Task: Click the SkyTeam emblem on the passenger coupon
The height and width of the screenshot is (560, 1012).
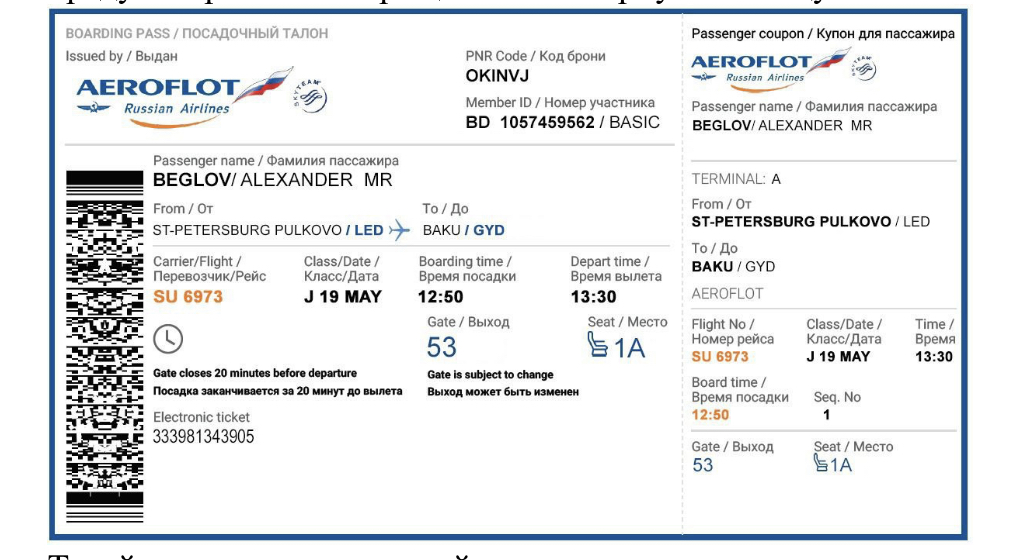Action: pos(864,69)
